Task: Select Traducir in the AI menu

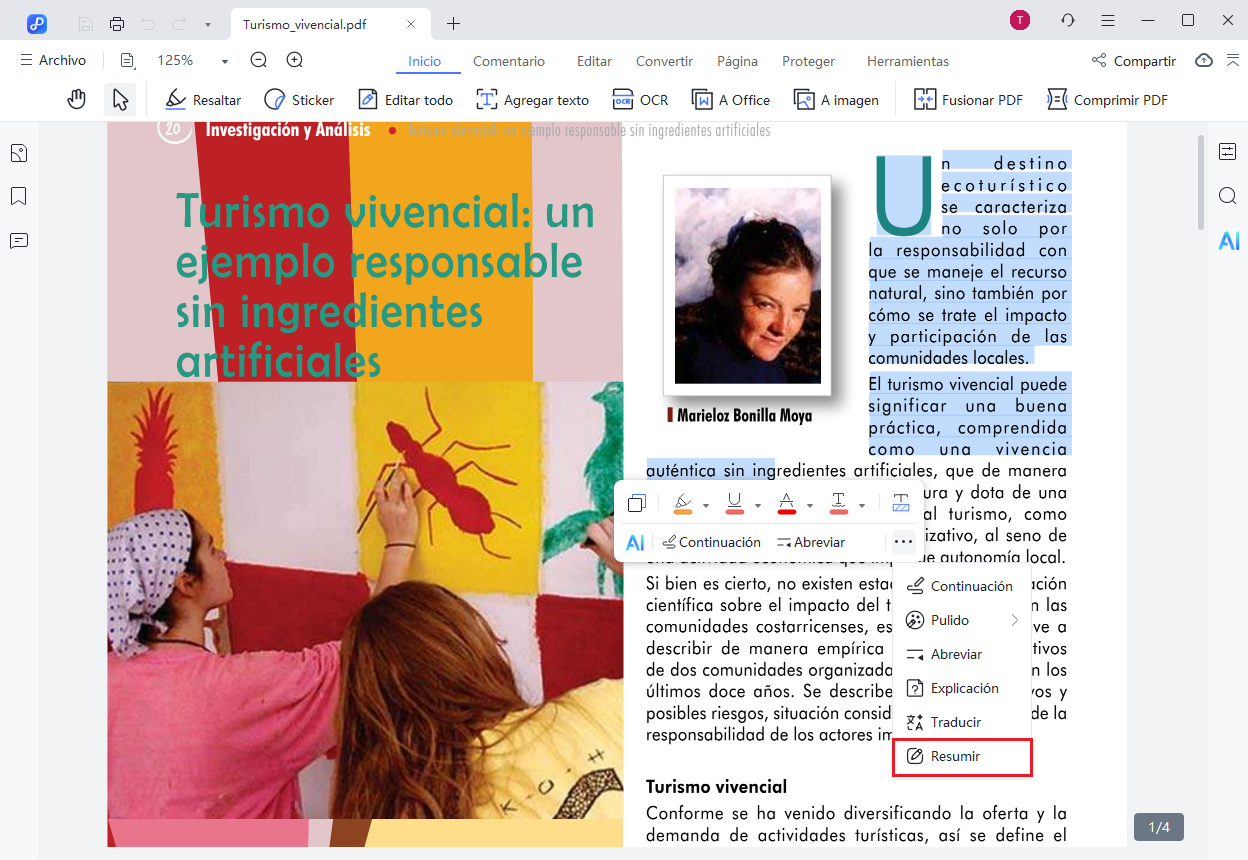Action: coord(955,722)
